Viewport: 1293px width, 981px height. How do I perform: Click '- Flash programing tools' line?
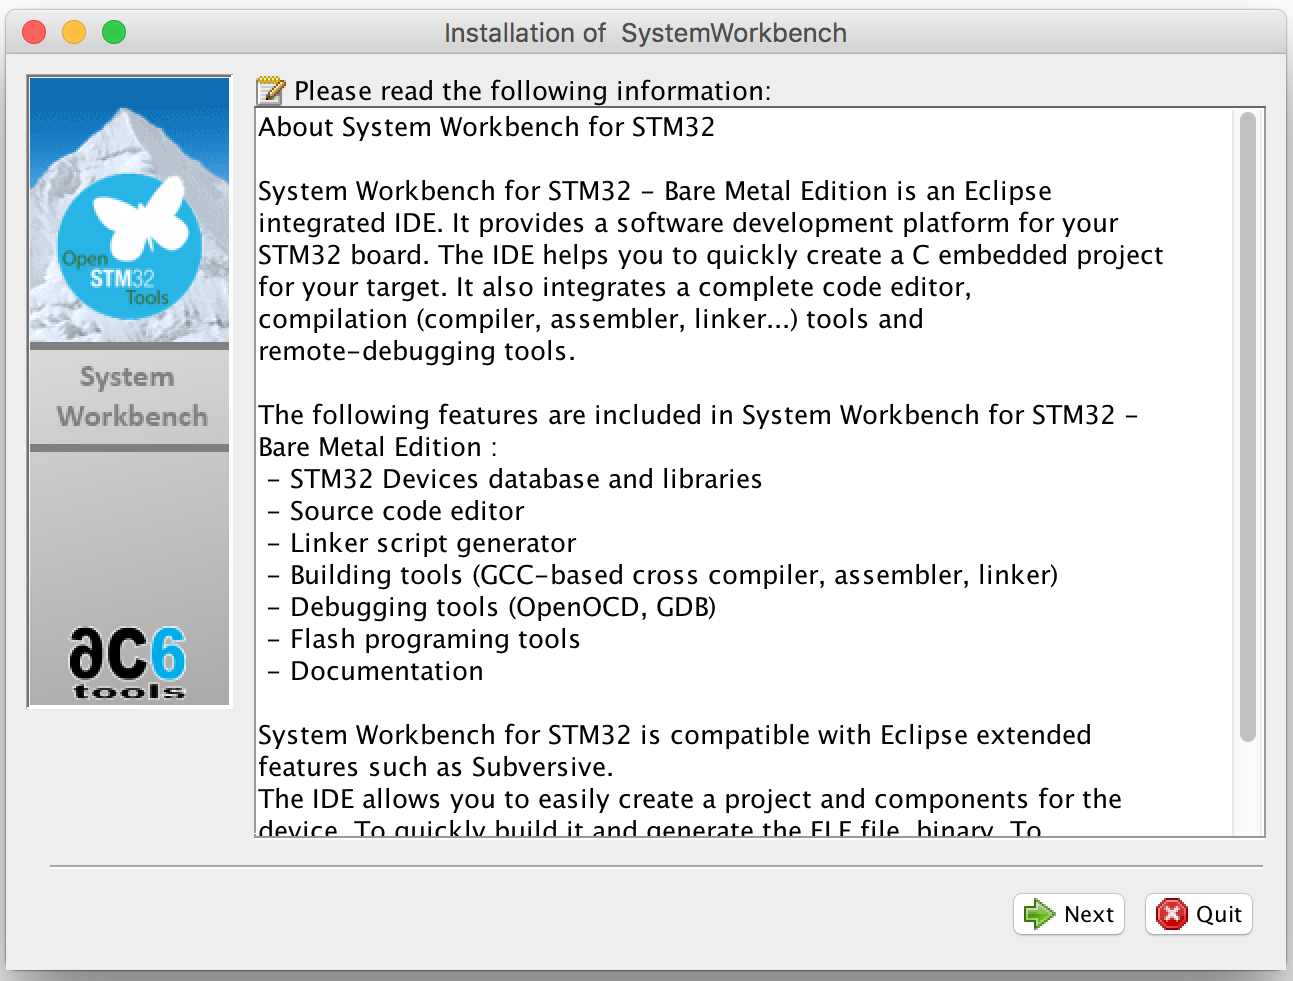[x=424, y=639]
